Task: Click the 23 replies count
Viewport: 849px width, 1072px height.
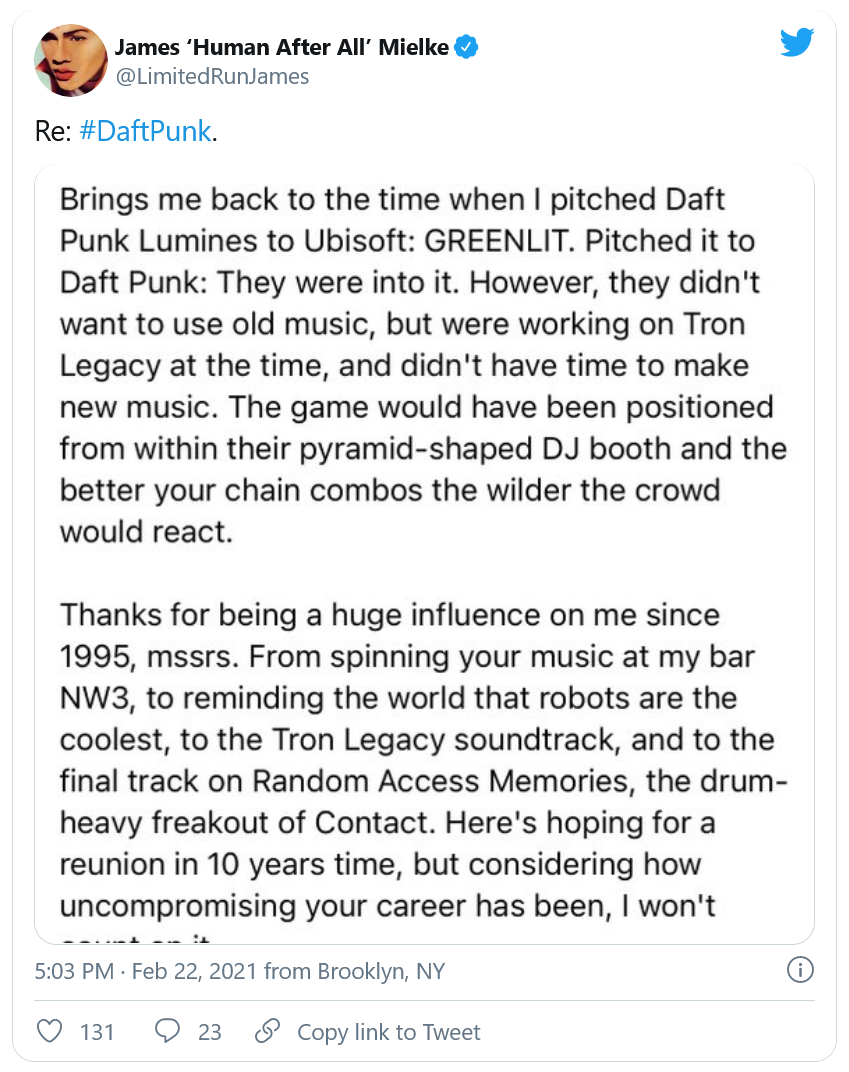Action: 209,1032
